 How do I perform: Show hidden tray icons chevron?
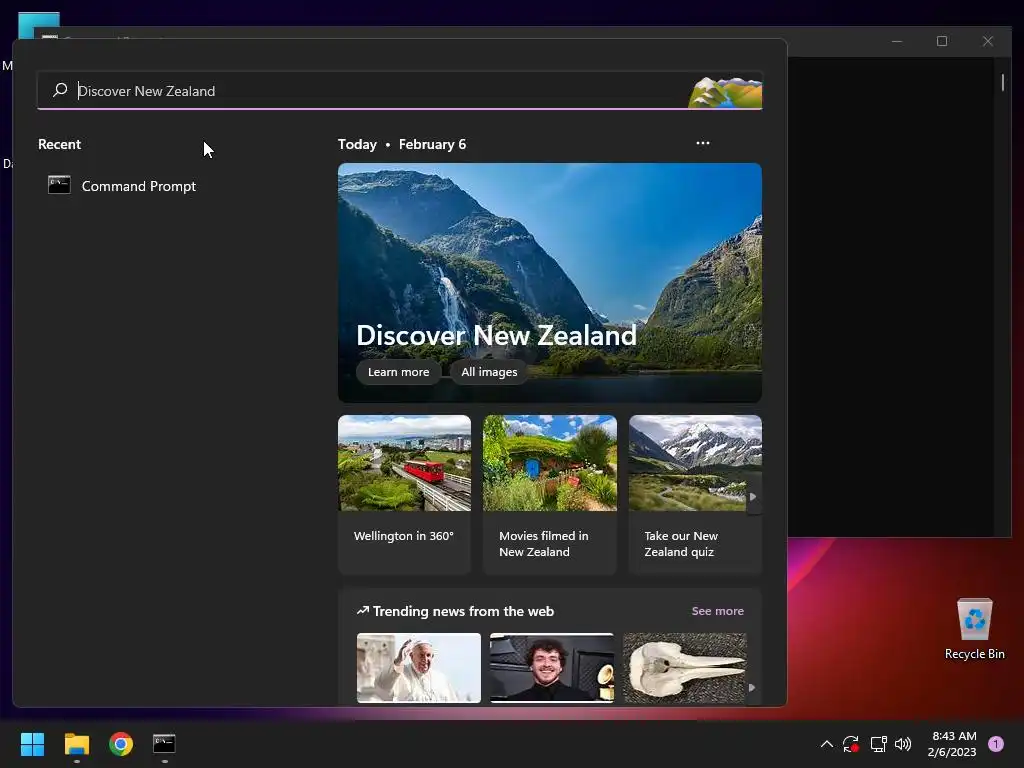tap(827, 744)
